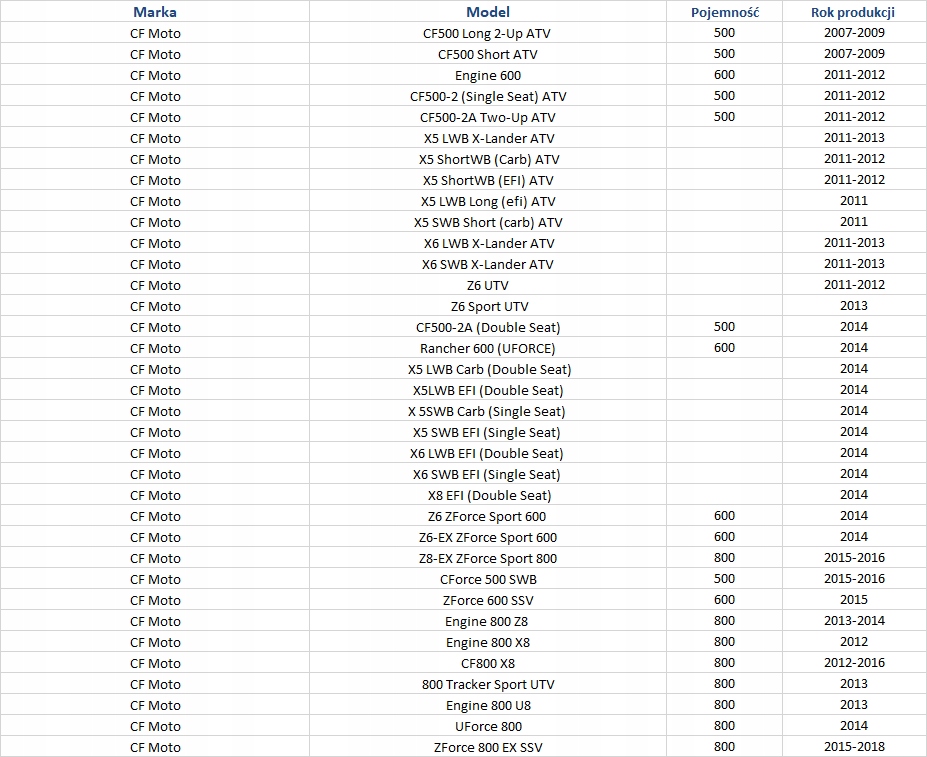Select the X8 EFI (Double Seat) cell
This screenshot has width=927, height=757.
click(487, 495)
